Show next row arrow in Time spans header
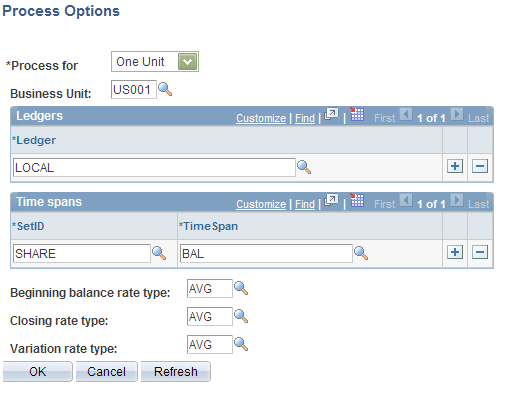Screen dimensions: 509x394 tap(457, 200)
